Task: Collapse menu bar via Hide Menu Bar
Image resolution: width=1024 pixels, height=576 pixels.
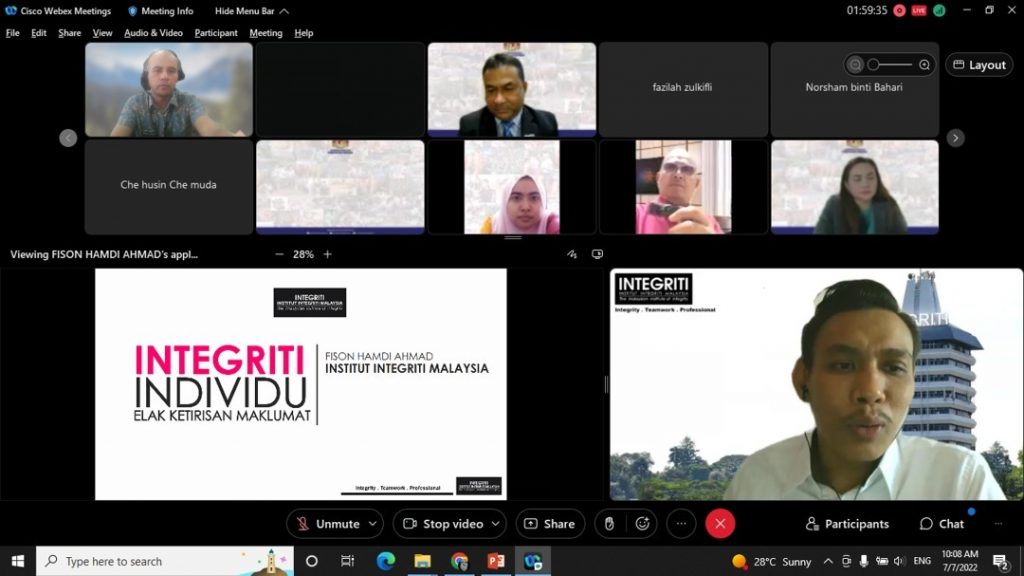Action: [251, 11]
